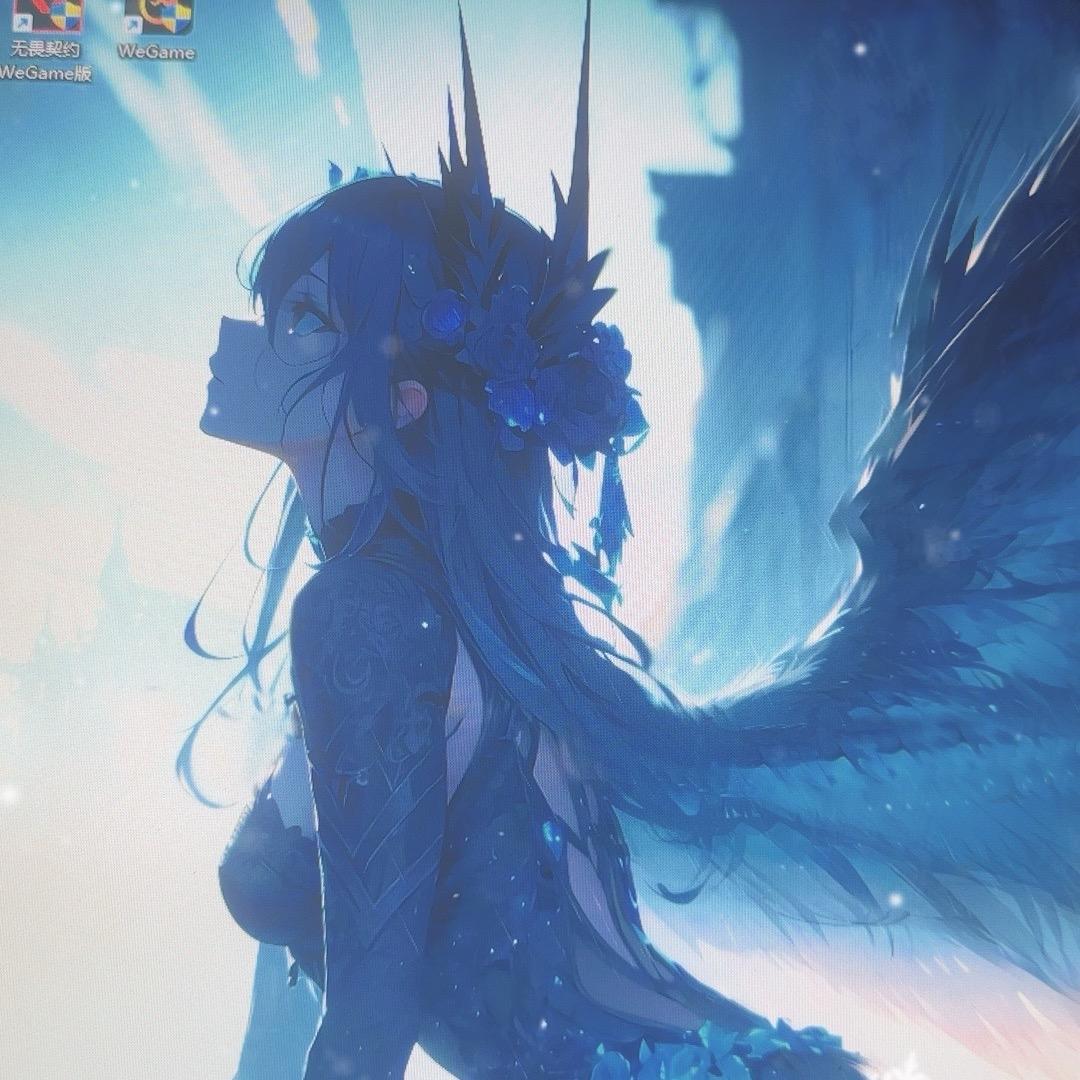Click the blue flowers at the dress bottom
Screen dimensions: 1080x1080
coord(700,1045)
